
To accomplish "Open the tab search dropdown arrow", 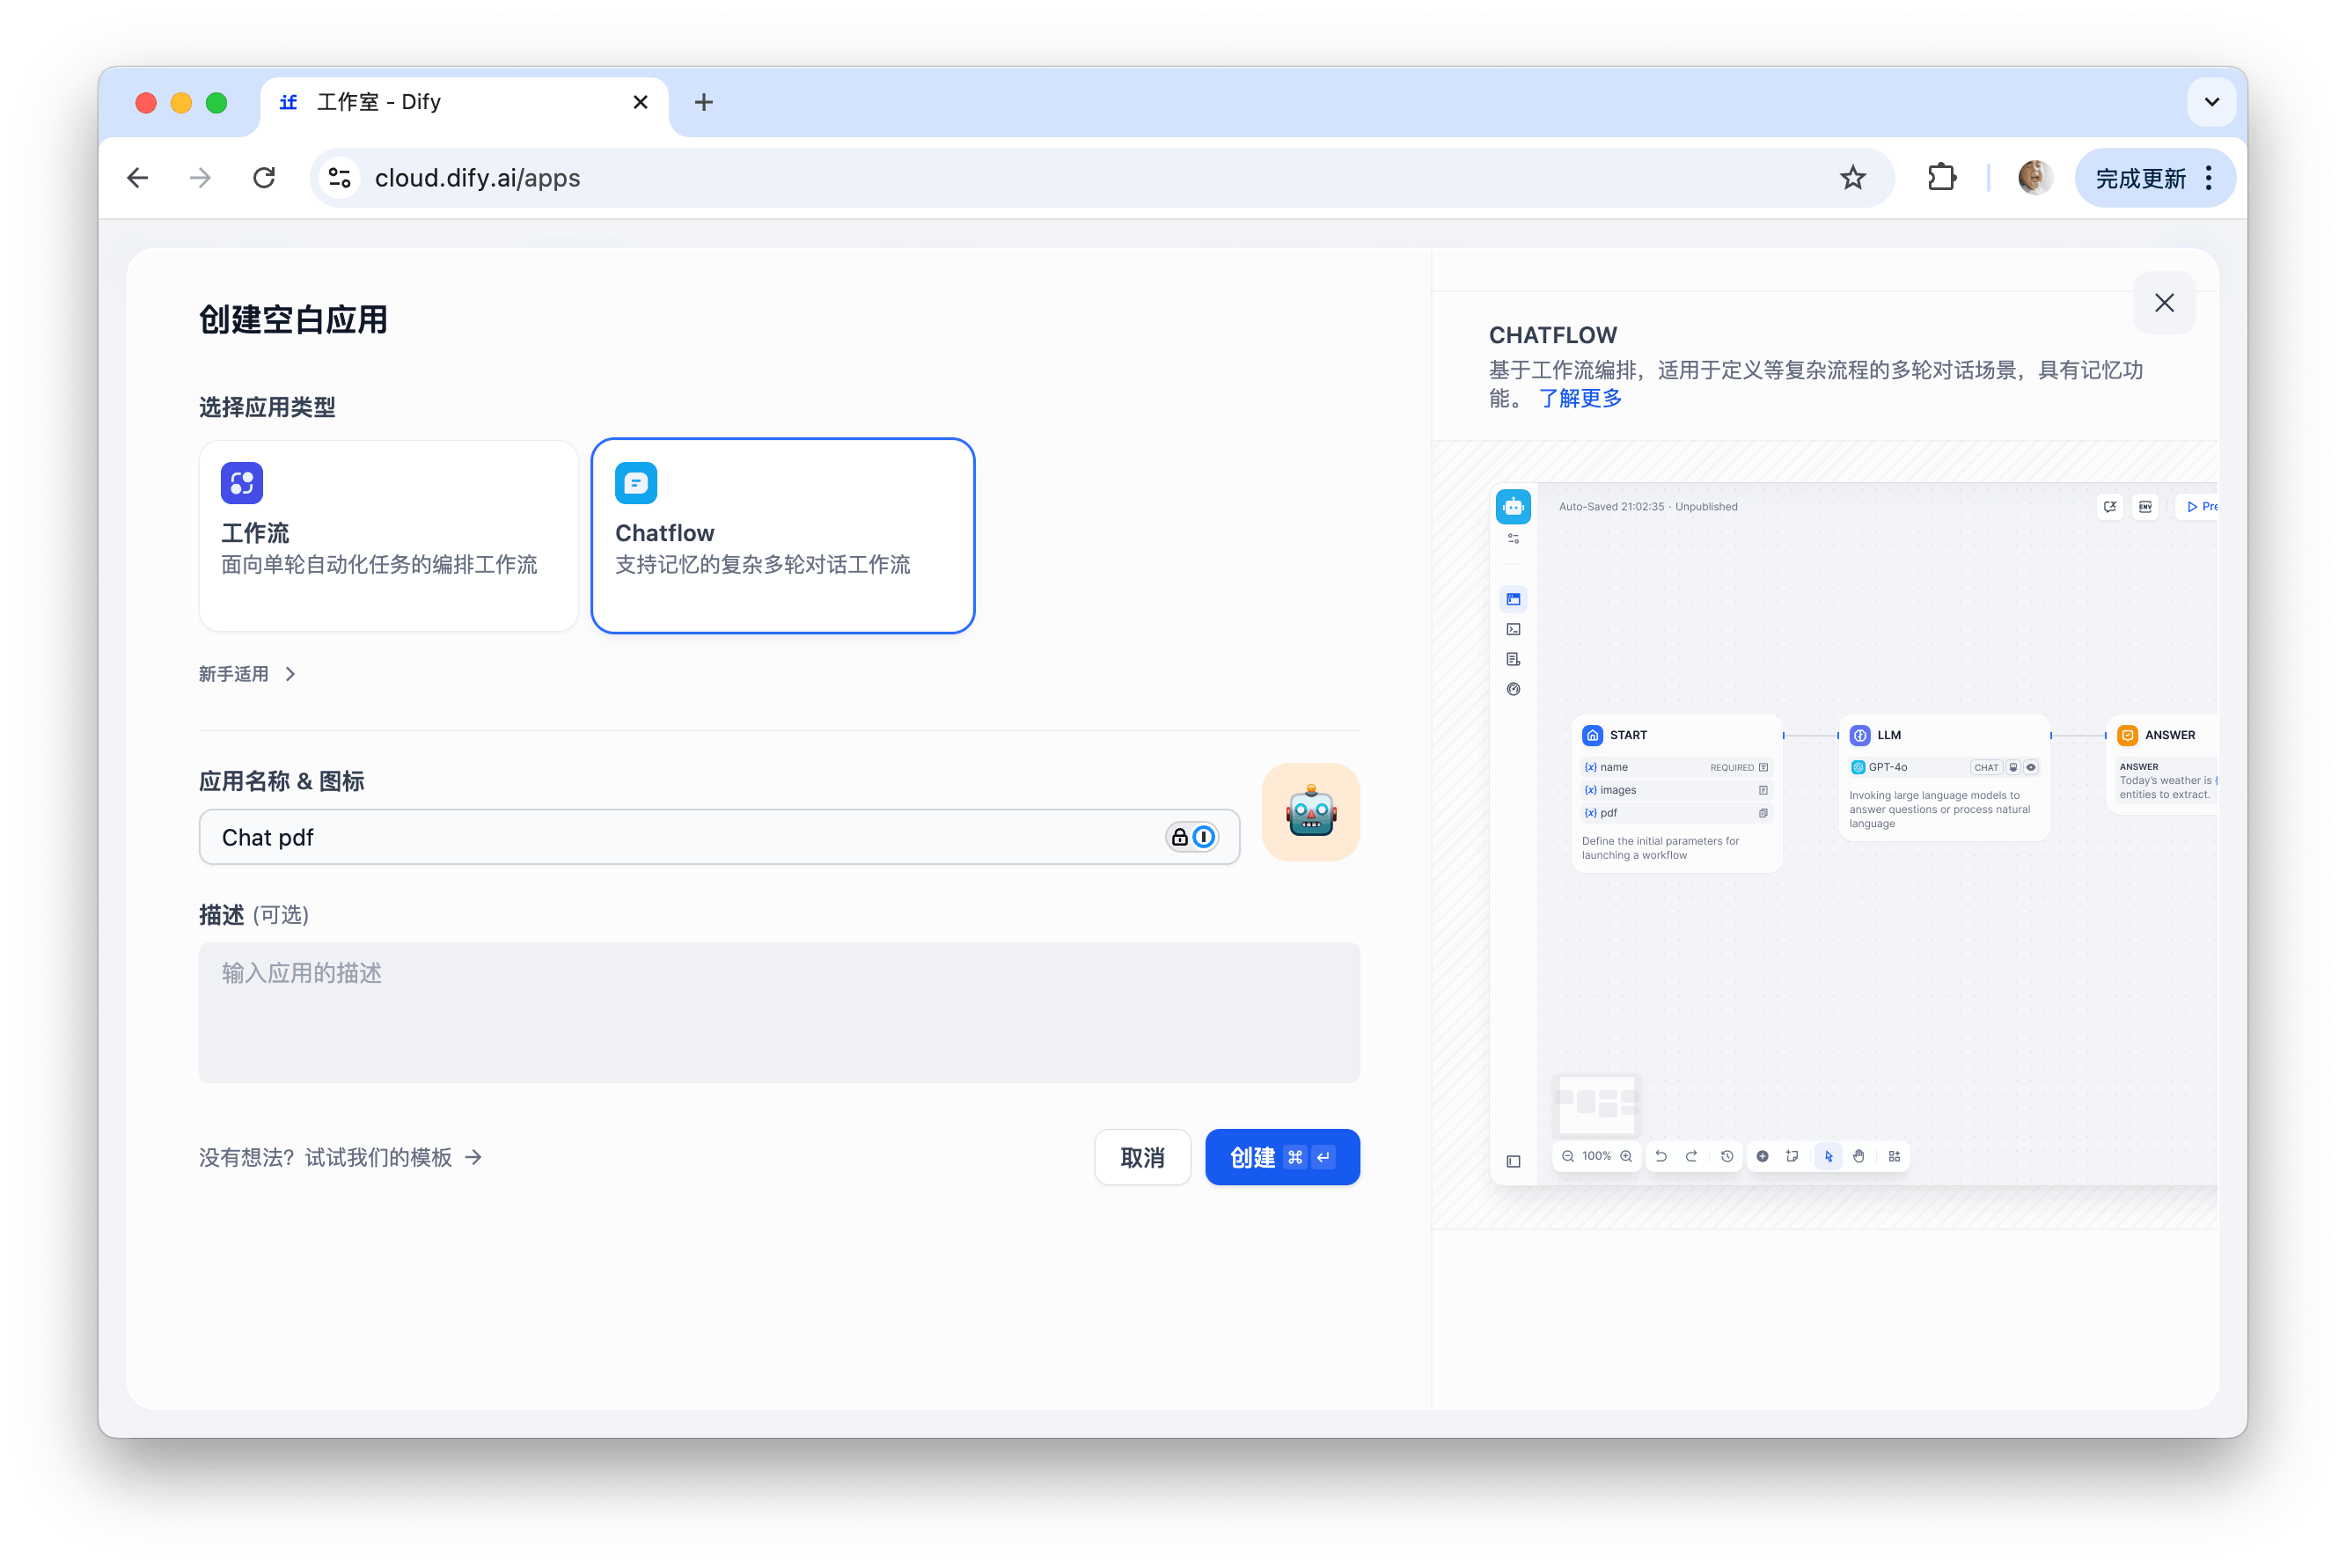I will 2211,102.
